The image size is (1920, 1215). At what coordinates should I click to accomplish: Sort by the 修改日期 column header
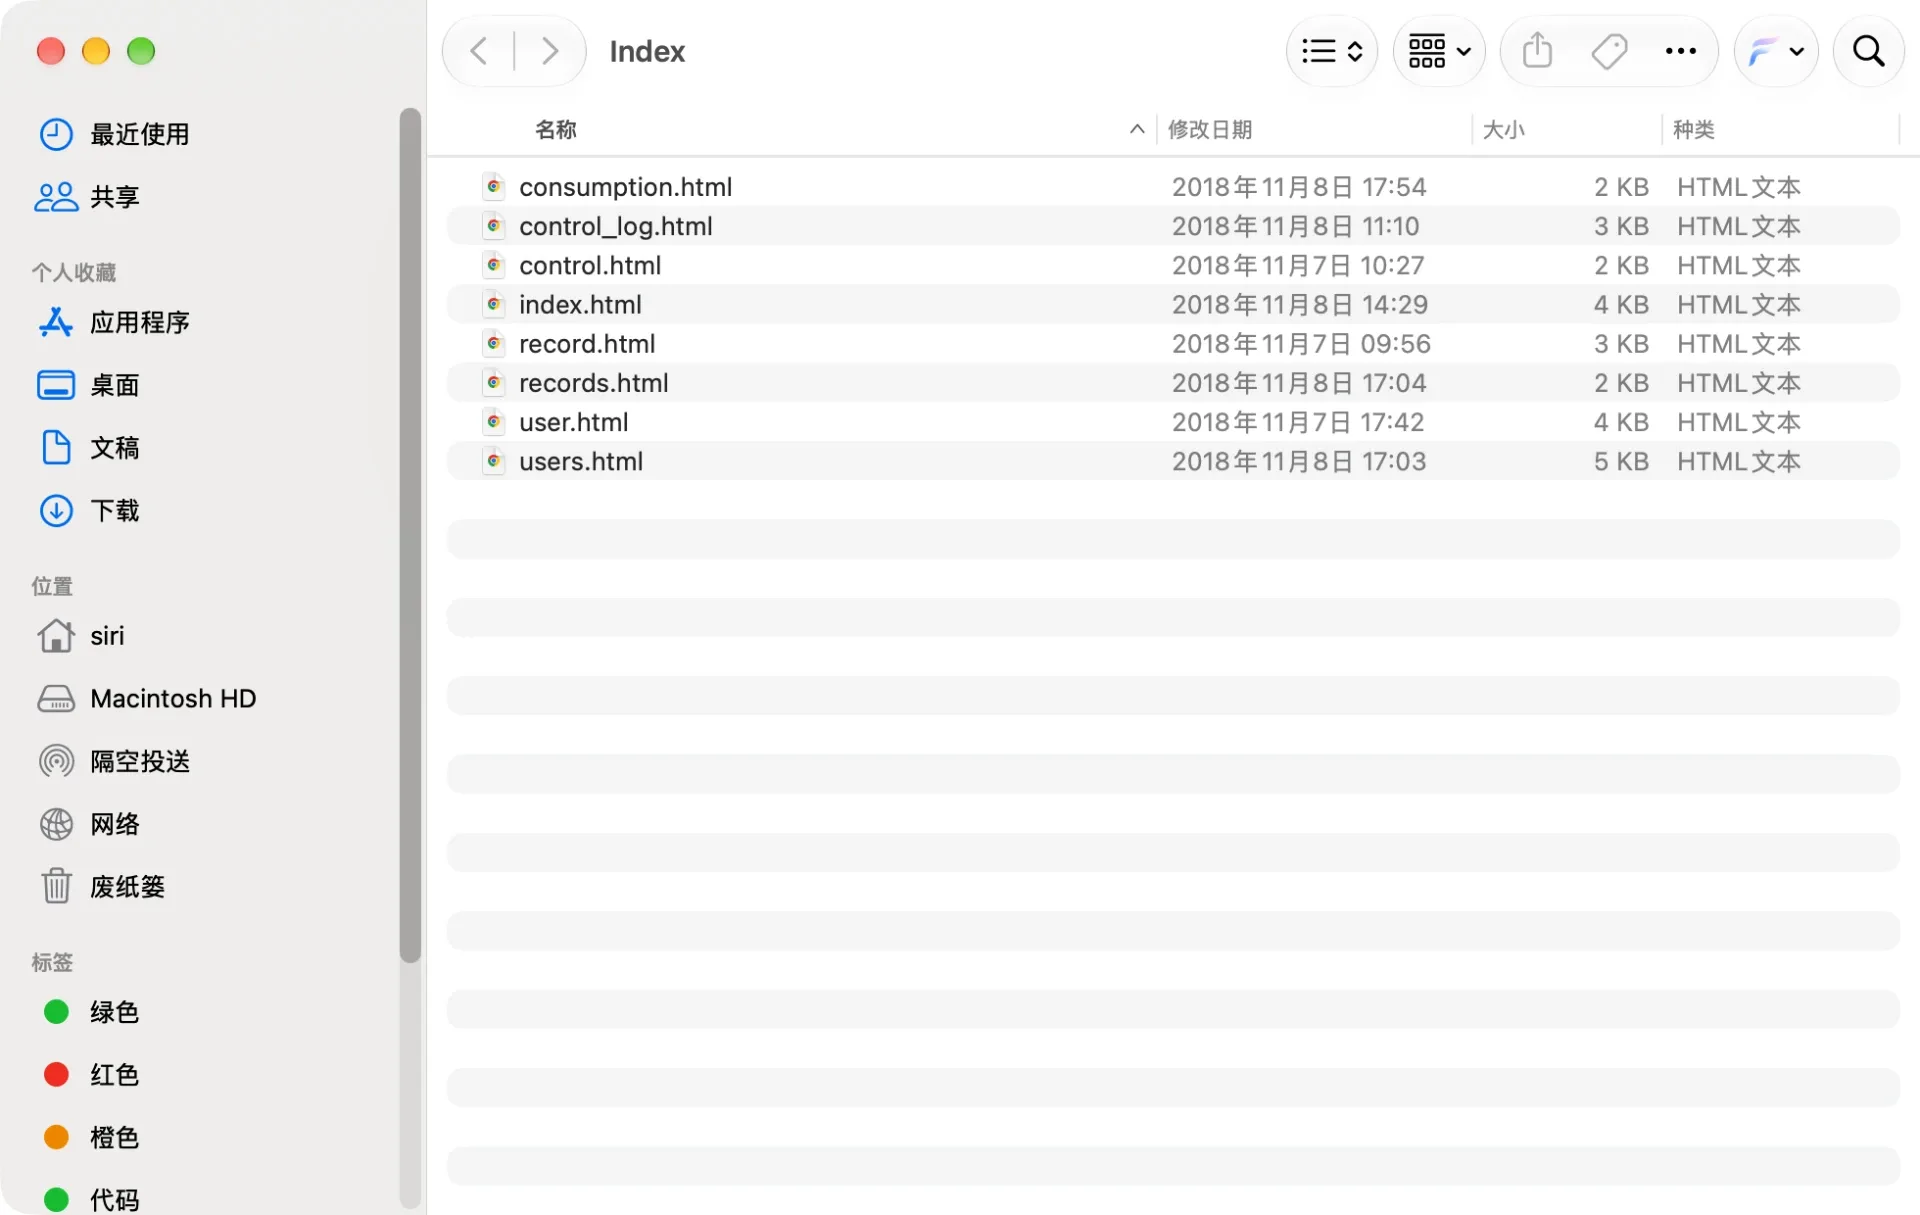pyautogui.click(x=1210, y=130)
